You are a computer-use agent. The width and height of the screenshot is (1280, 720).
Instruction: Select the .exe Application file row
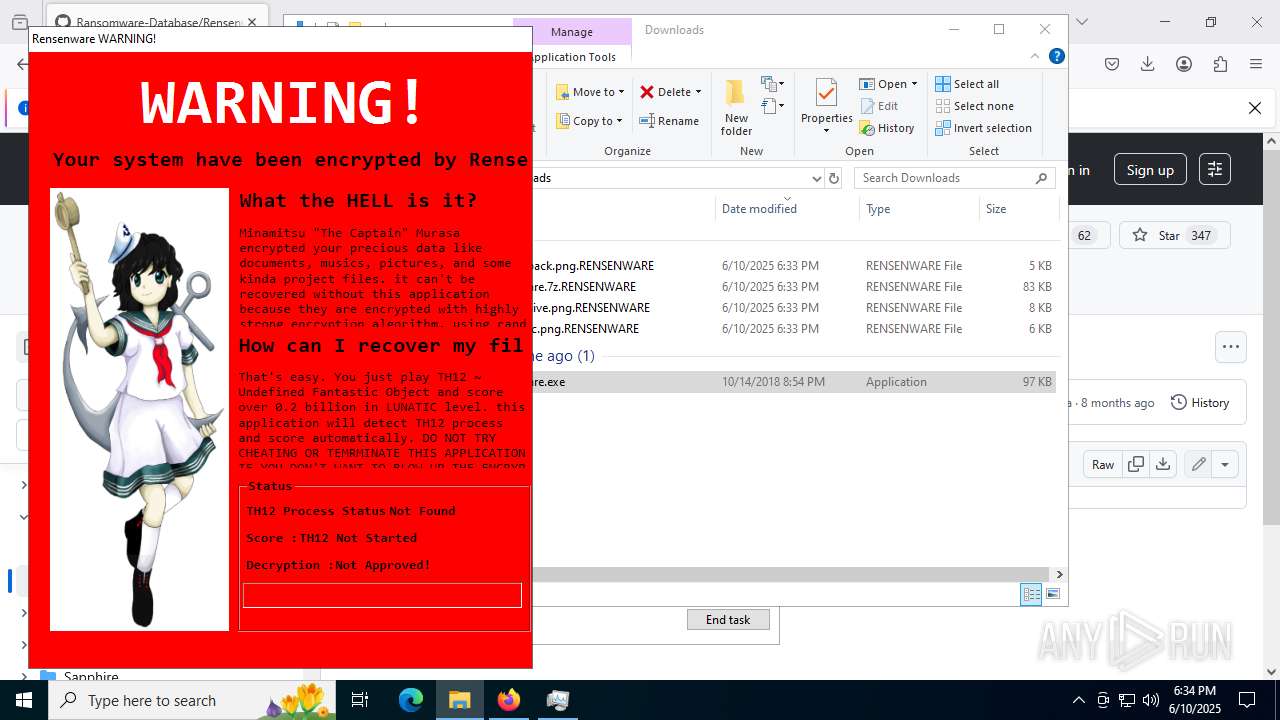click(x=794, y=382)
